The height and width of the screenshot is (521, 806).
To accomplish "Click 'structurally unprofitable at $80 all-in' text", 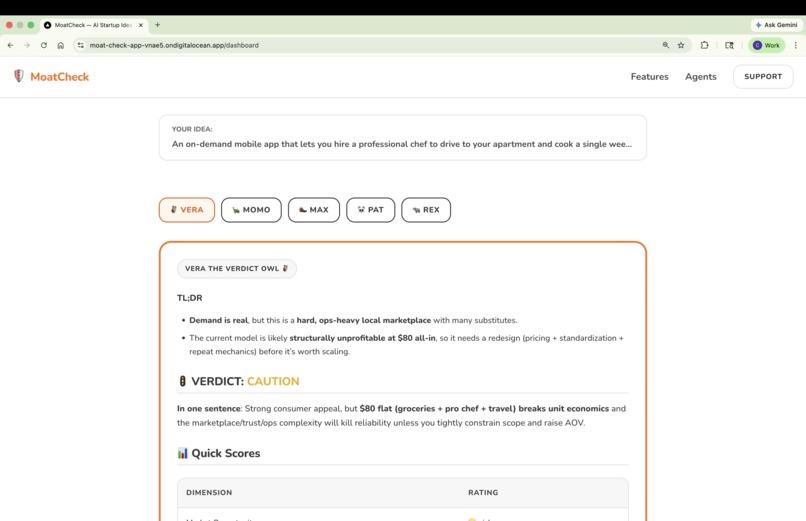I will pyautogui.click(x=362, y=338).
